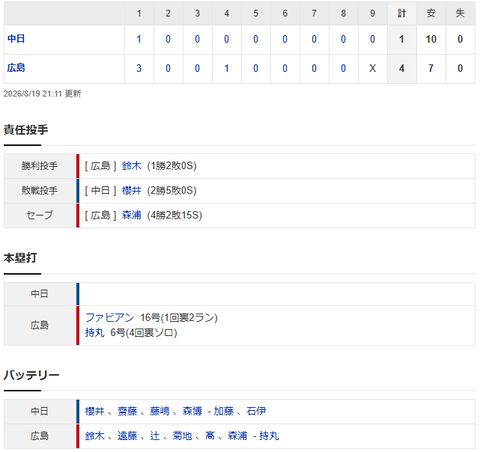
Task: Select 辻 in 広島 battery list
Action: (x=155, y=436)
